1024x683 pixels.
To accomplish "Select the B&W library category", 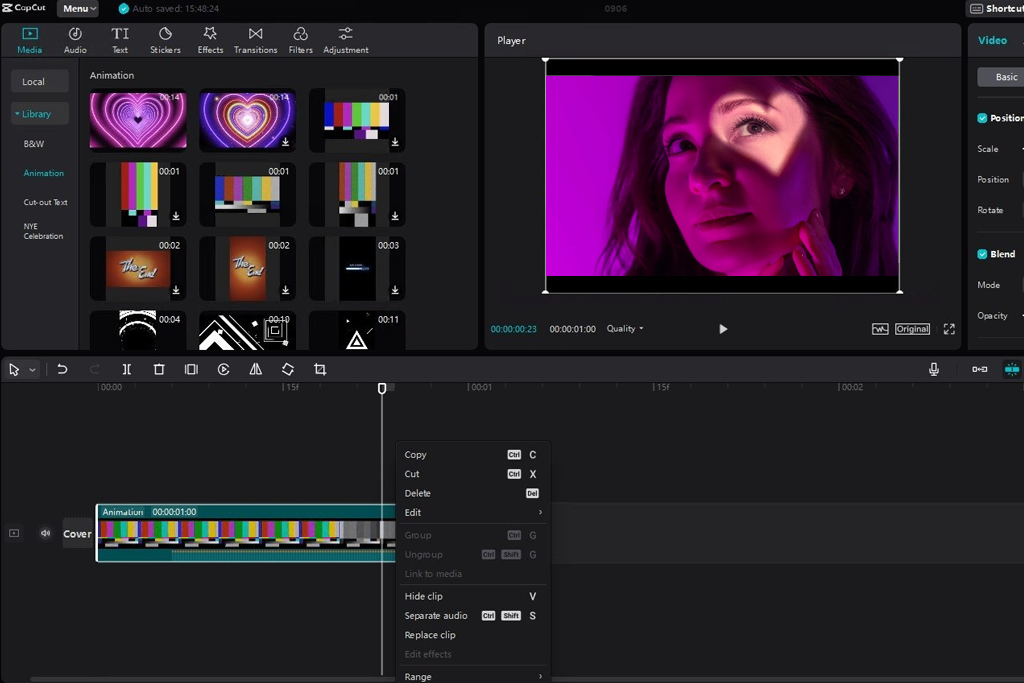I will tap(34, 144).
